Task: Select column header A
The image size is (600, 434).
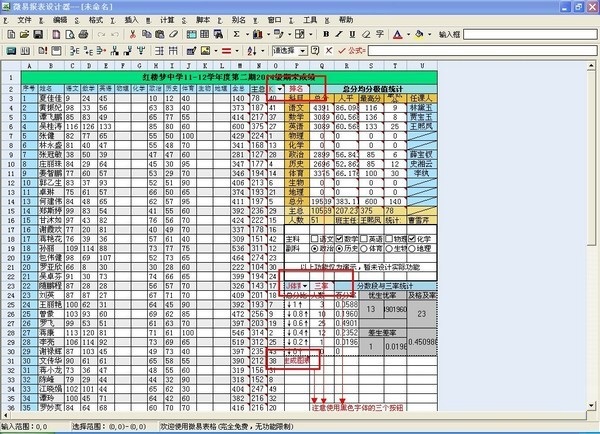Action: point(29,66)
